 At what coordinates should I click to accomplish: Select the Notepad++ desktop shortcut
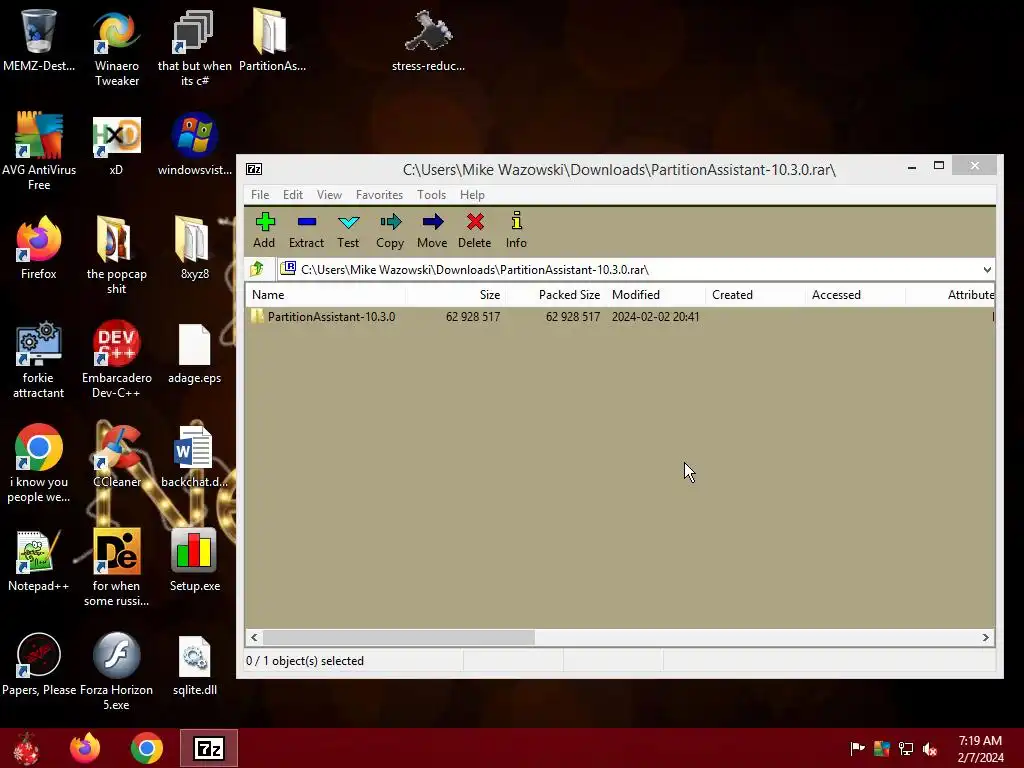click(x=39, y=560)
